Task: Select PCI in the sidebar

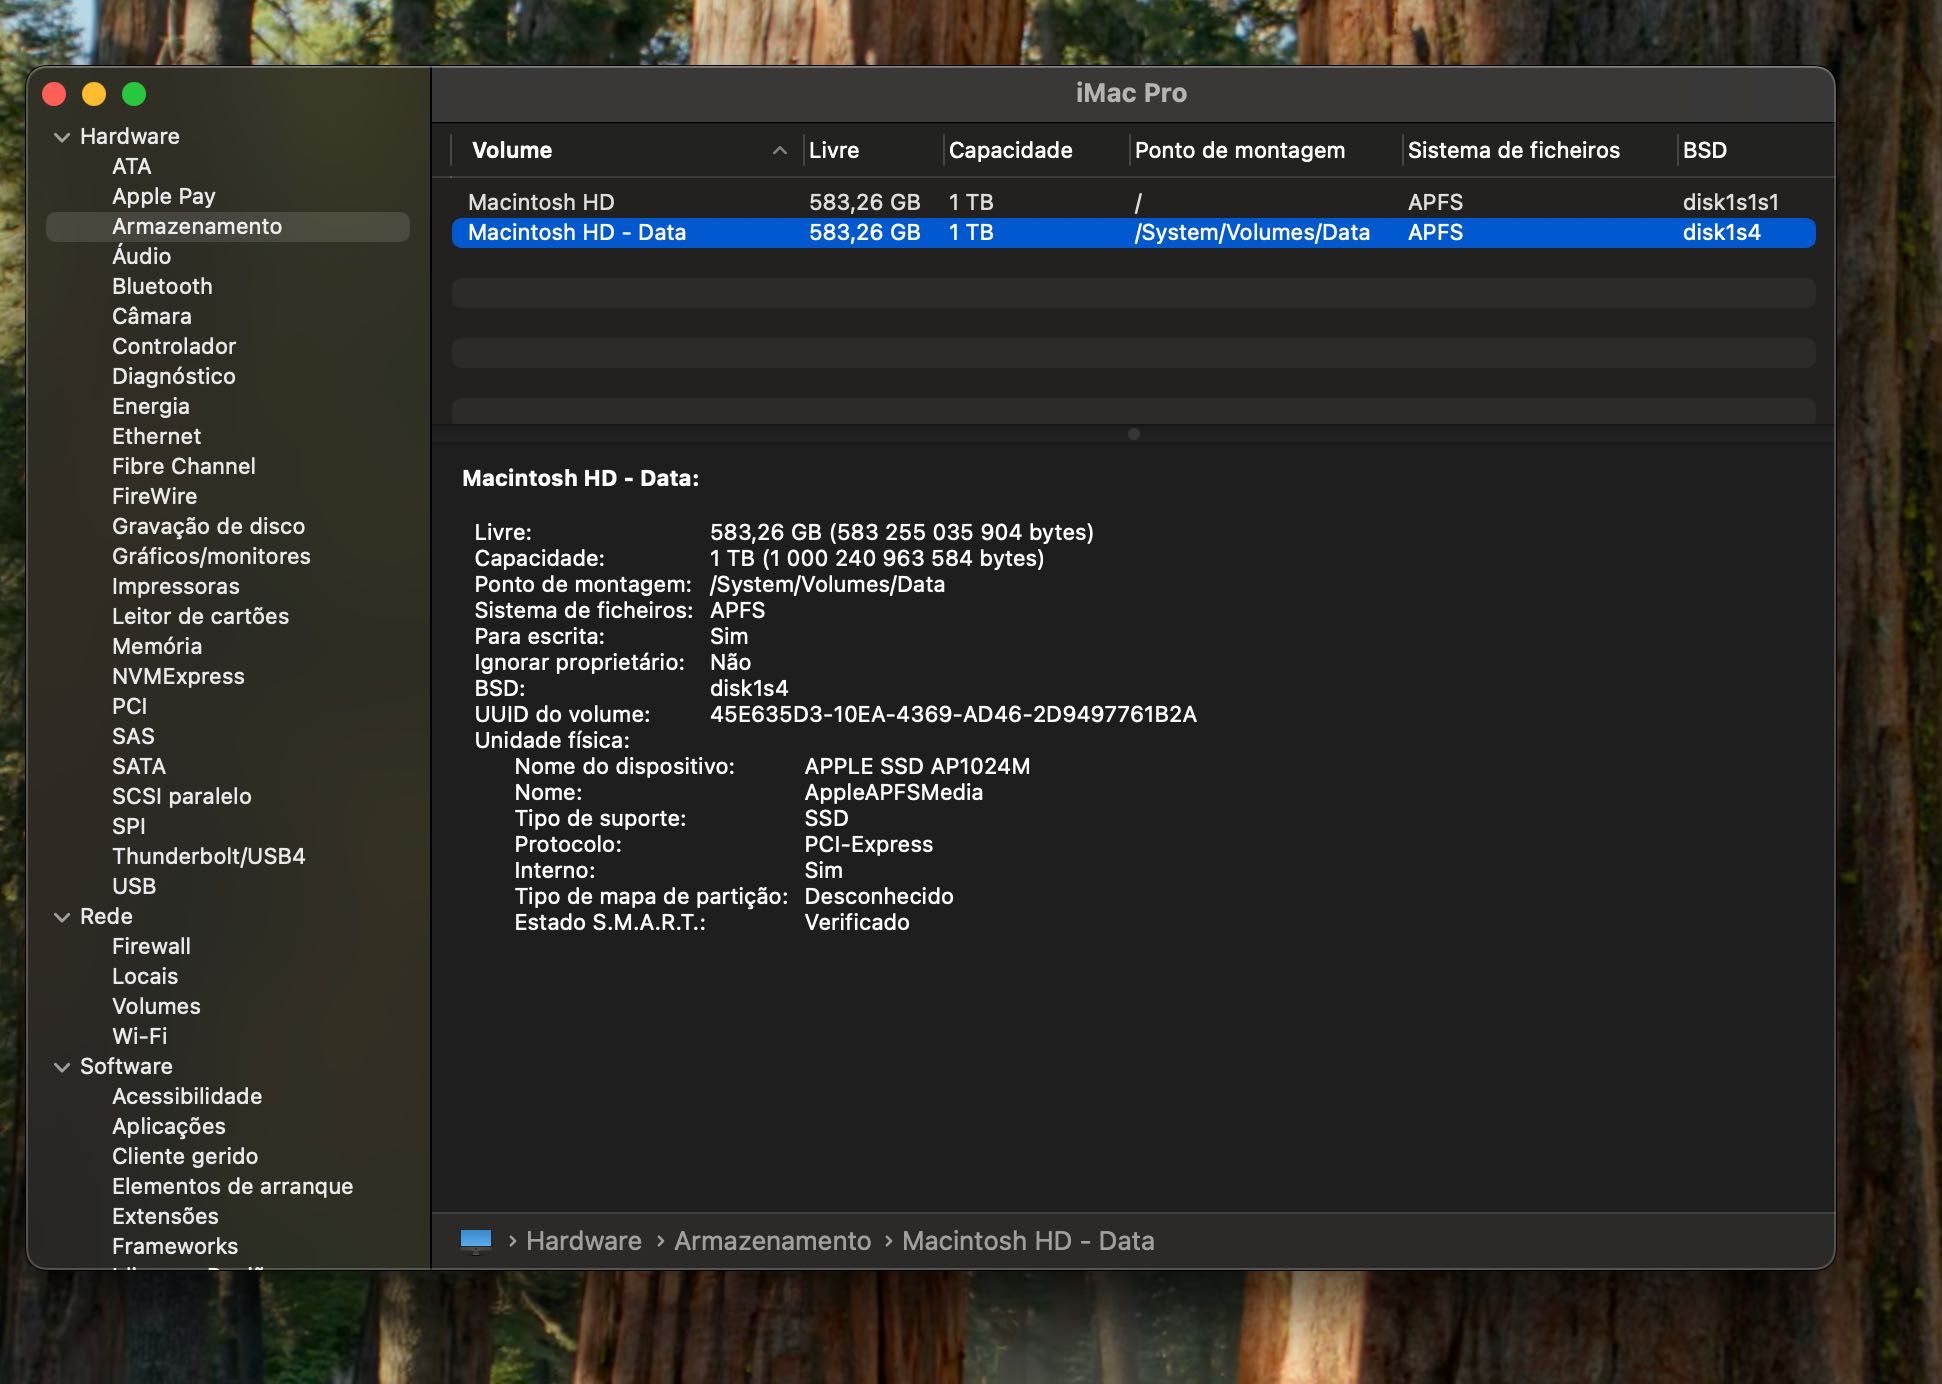Action: [130, 706]
